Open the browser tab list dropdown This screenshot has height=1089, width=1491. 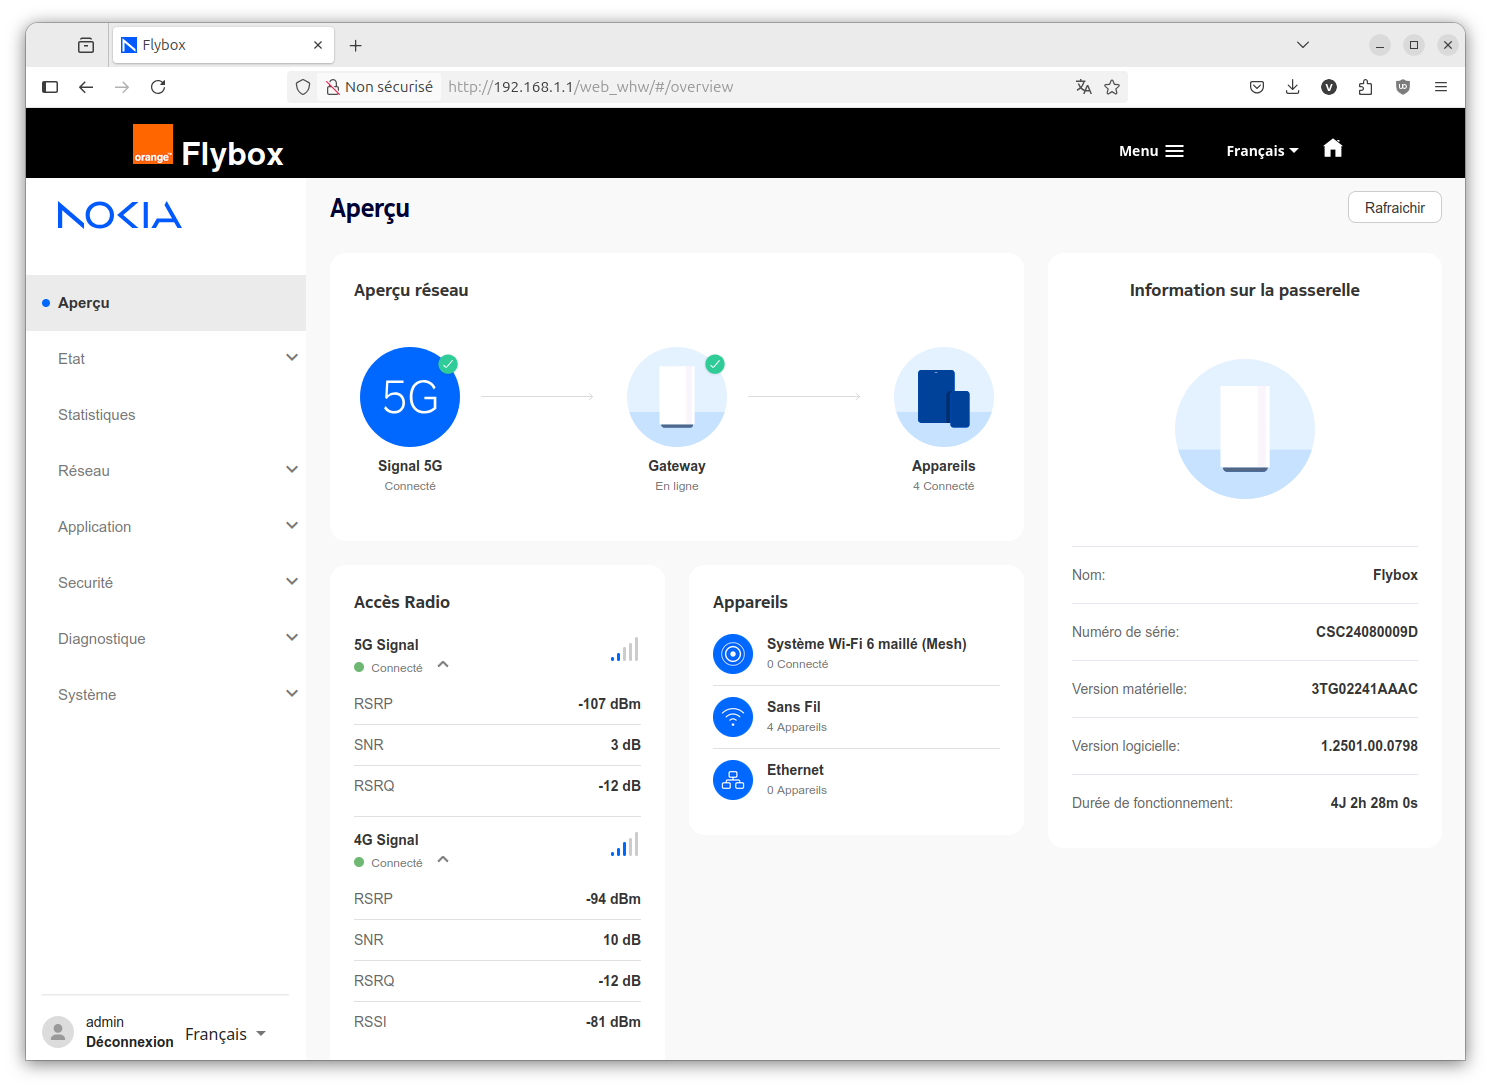coord(1302,45)
